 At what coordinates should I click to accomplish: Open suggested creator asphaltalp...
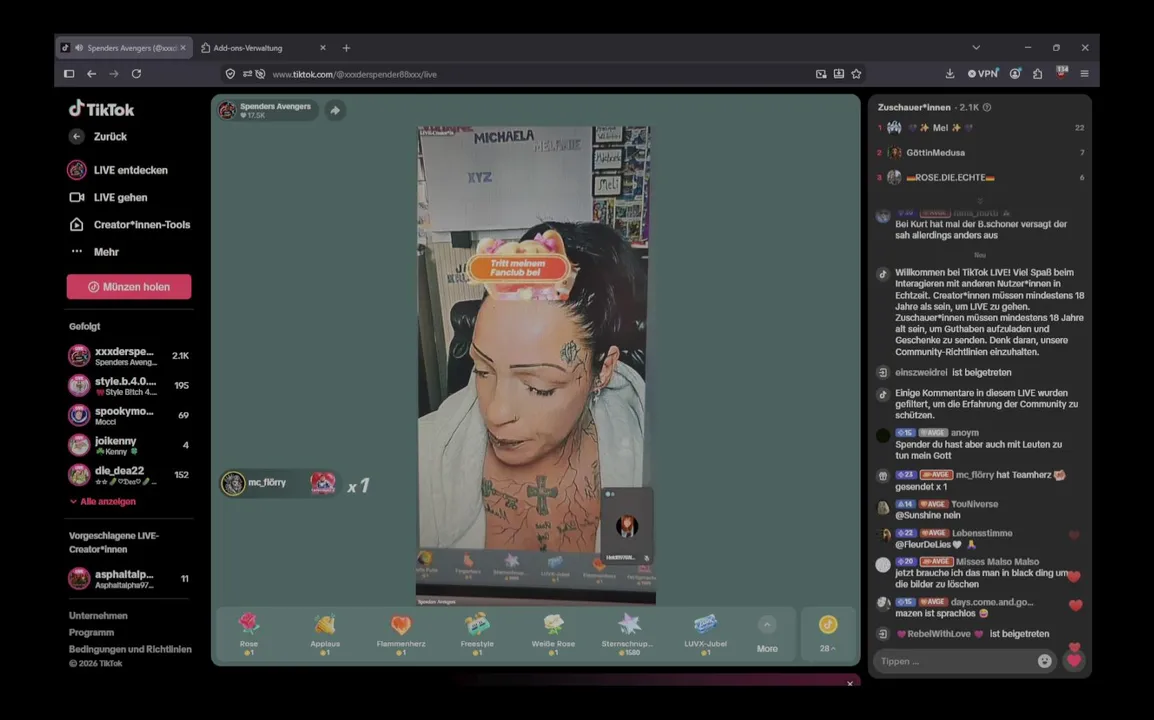pos(129,579)
